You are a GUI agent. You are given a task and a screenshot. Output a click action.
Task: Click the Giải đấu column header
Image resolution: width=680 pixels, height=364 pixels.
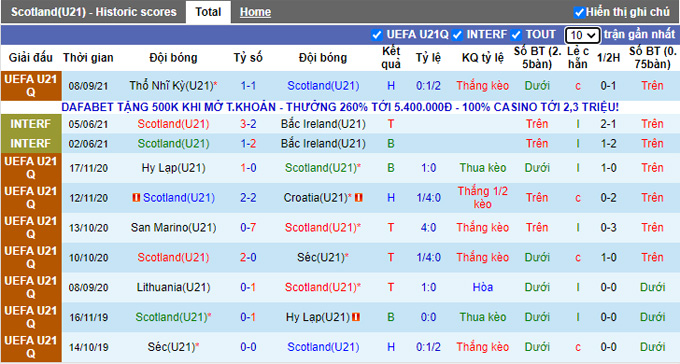[x=31, y=58]
